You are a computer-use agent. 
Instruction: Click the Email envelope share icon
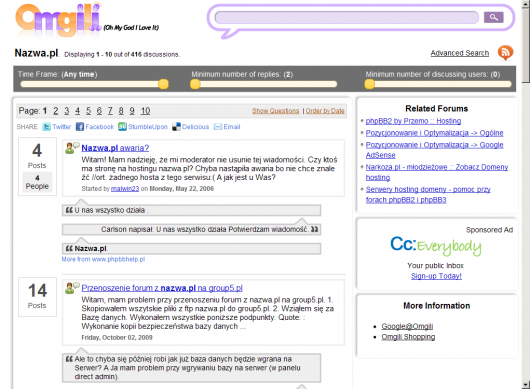(218, 127)
